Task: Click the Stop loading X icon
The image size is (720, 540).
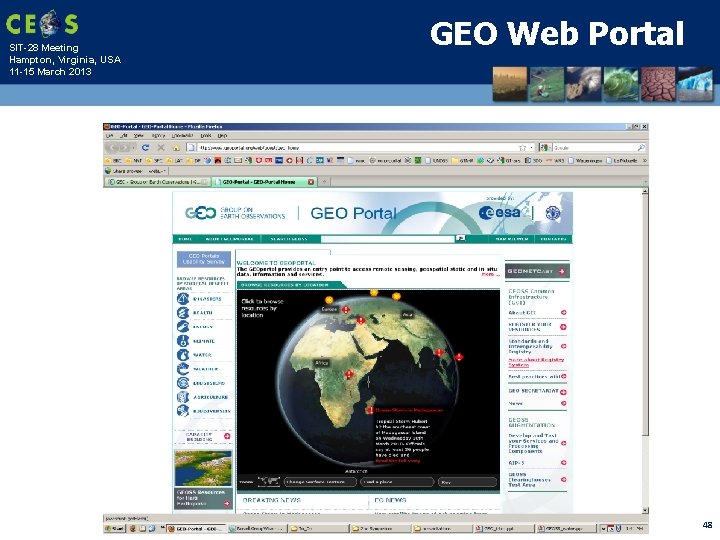Action: (x=161, y=147)
